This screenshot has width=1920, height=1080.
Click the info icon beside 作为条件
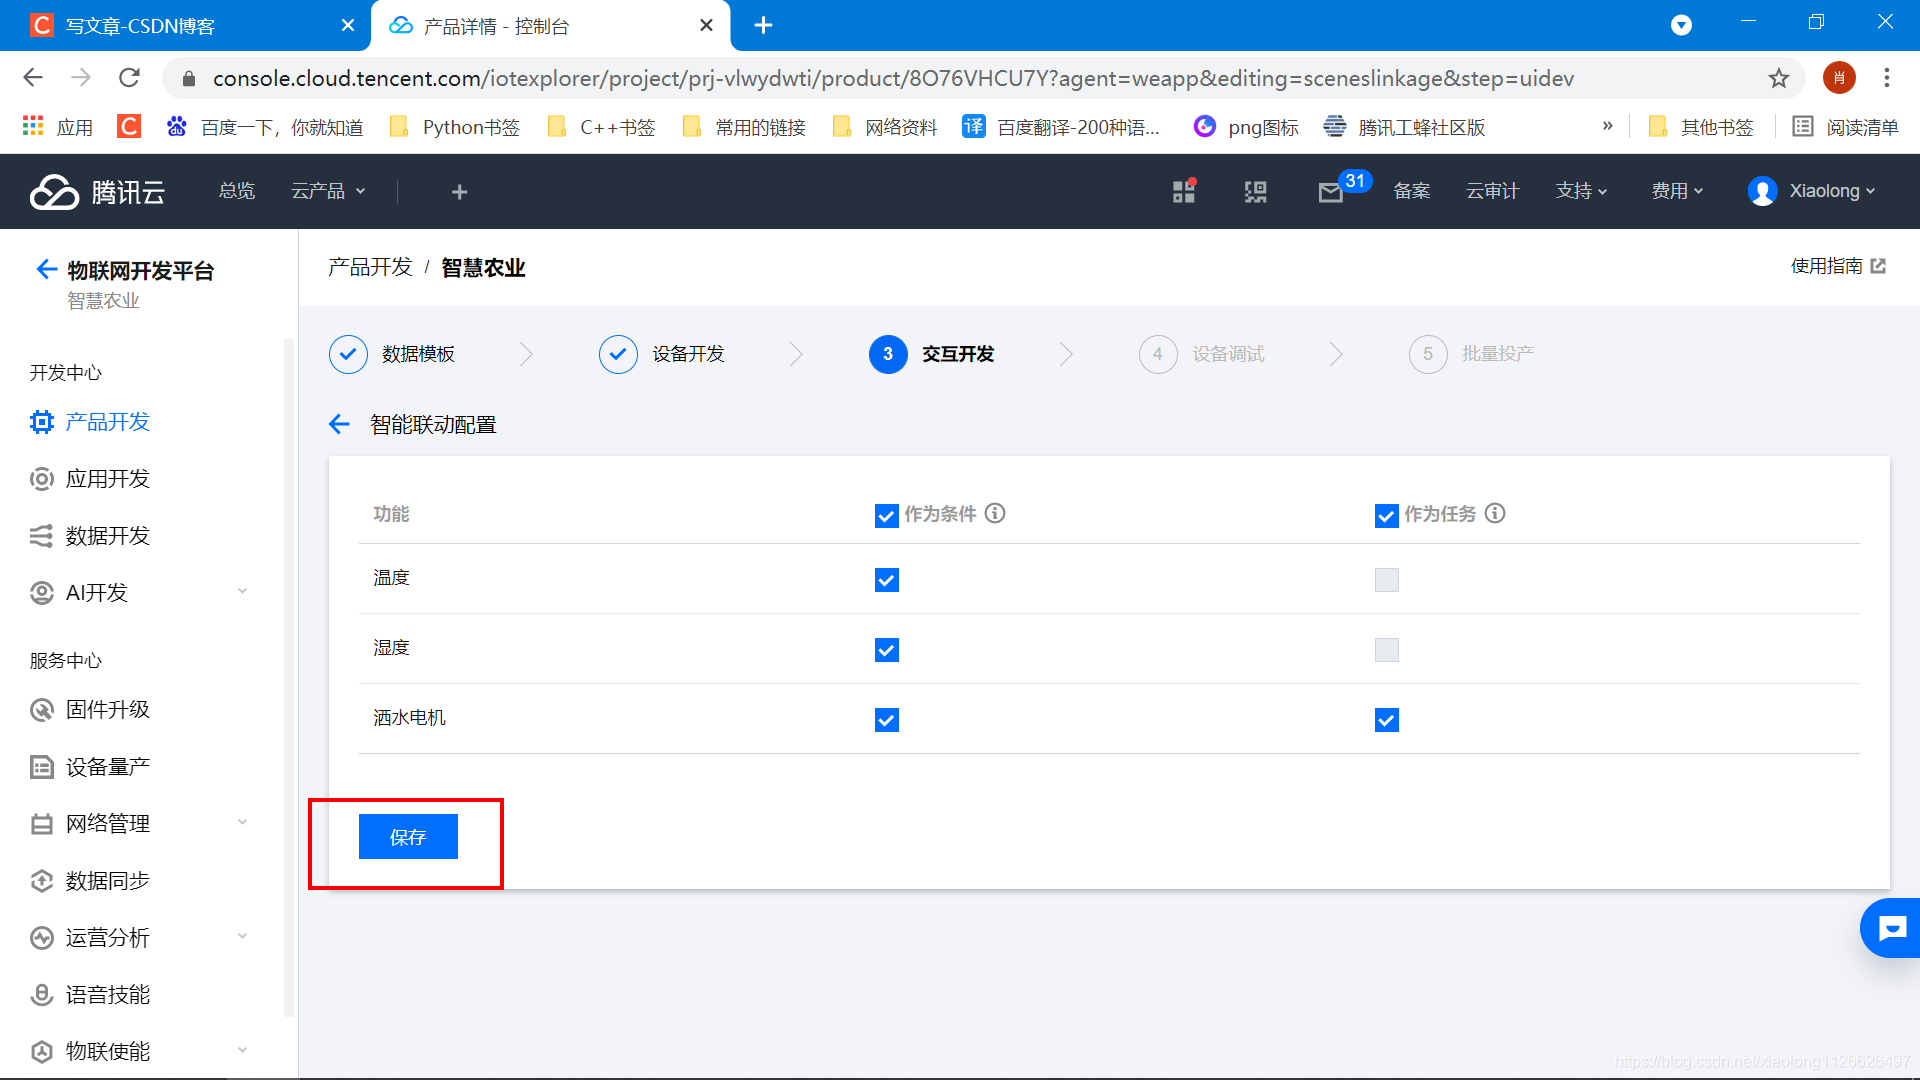[995, 513]
